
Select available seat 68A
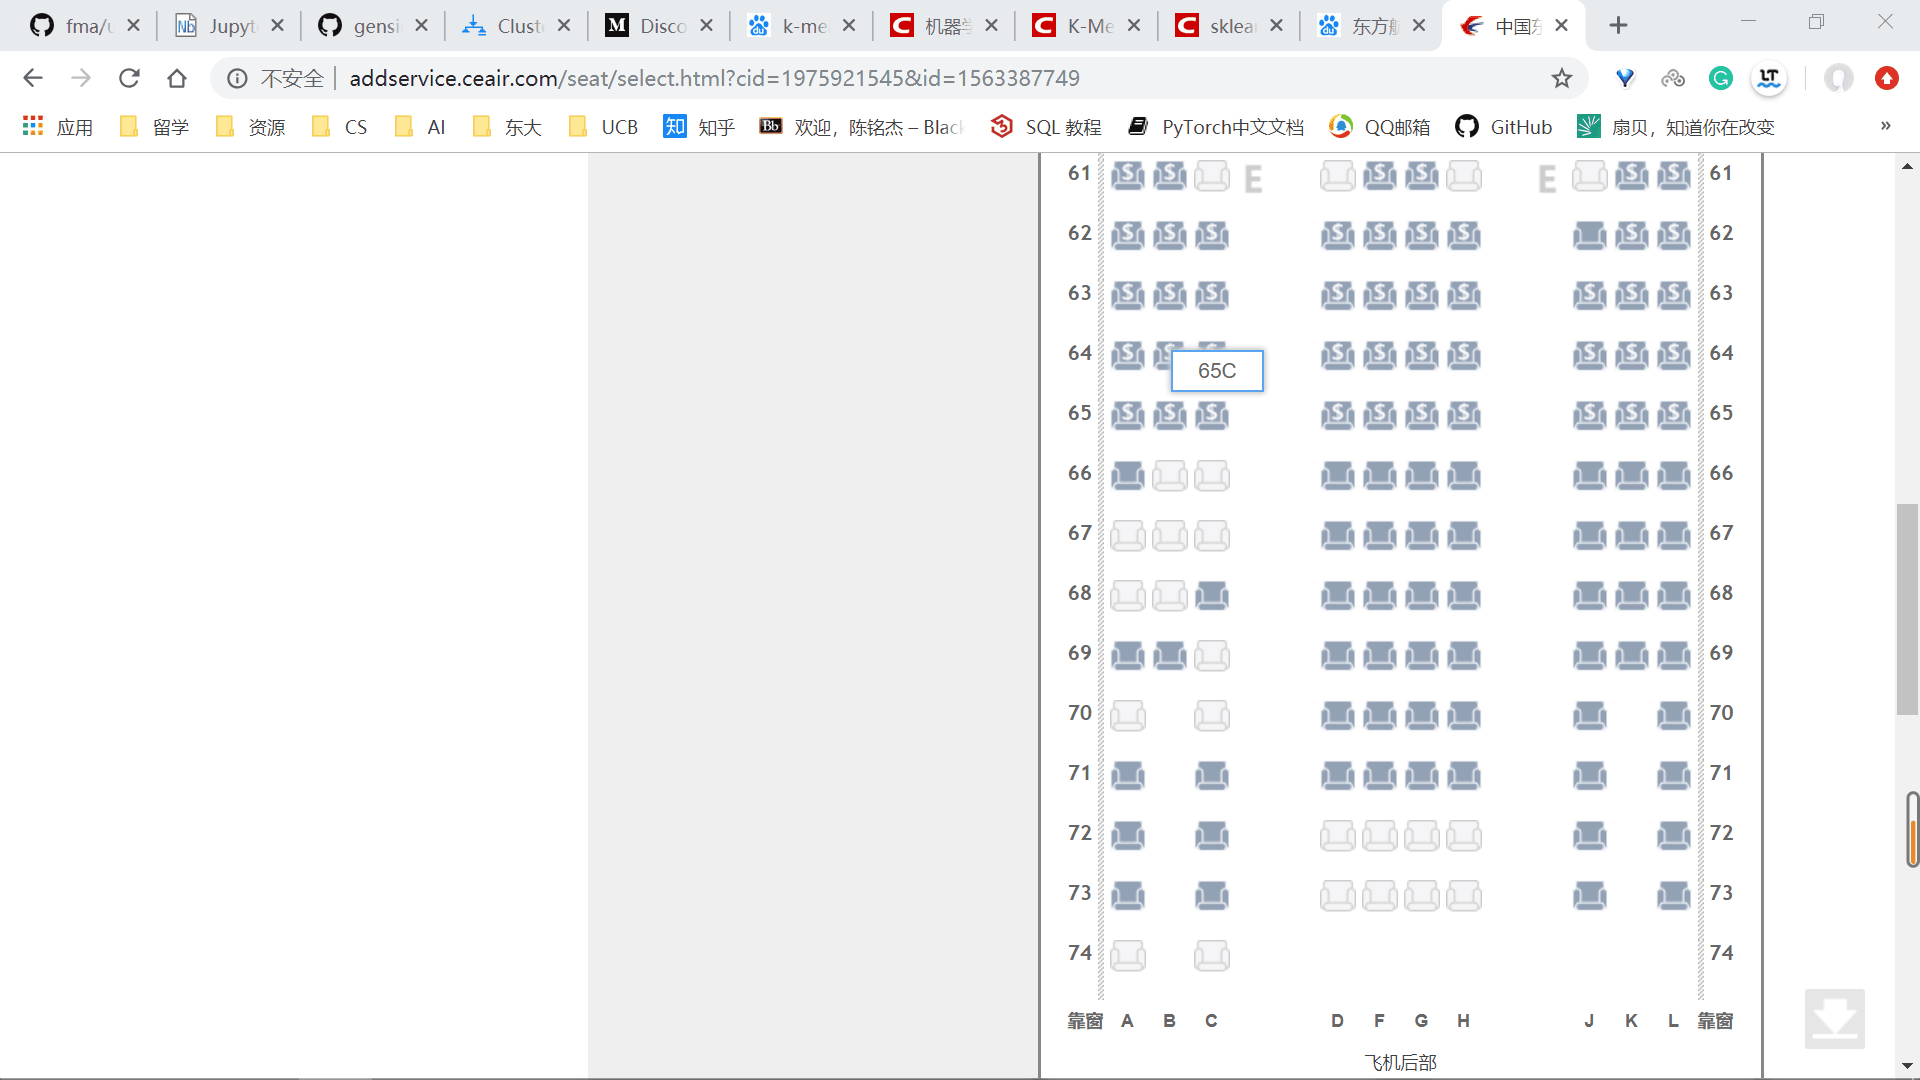(x=1127, y=596)
